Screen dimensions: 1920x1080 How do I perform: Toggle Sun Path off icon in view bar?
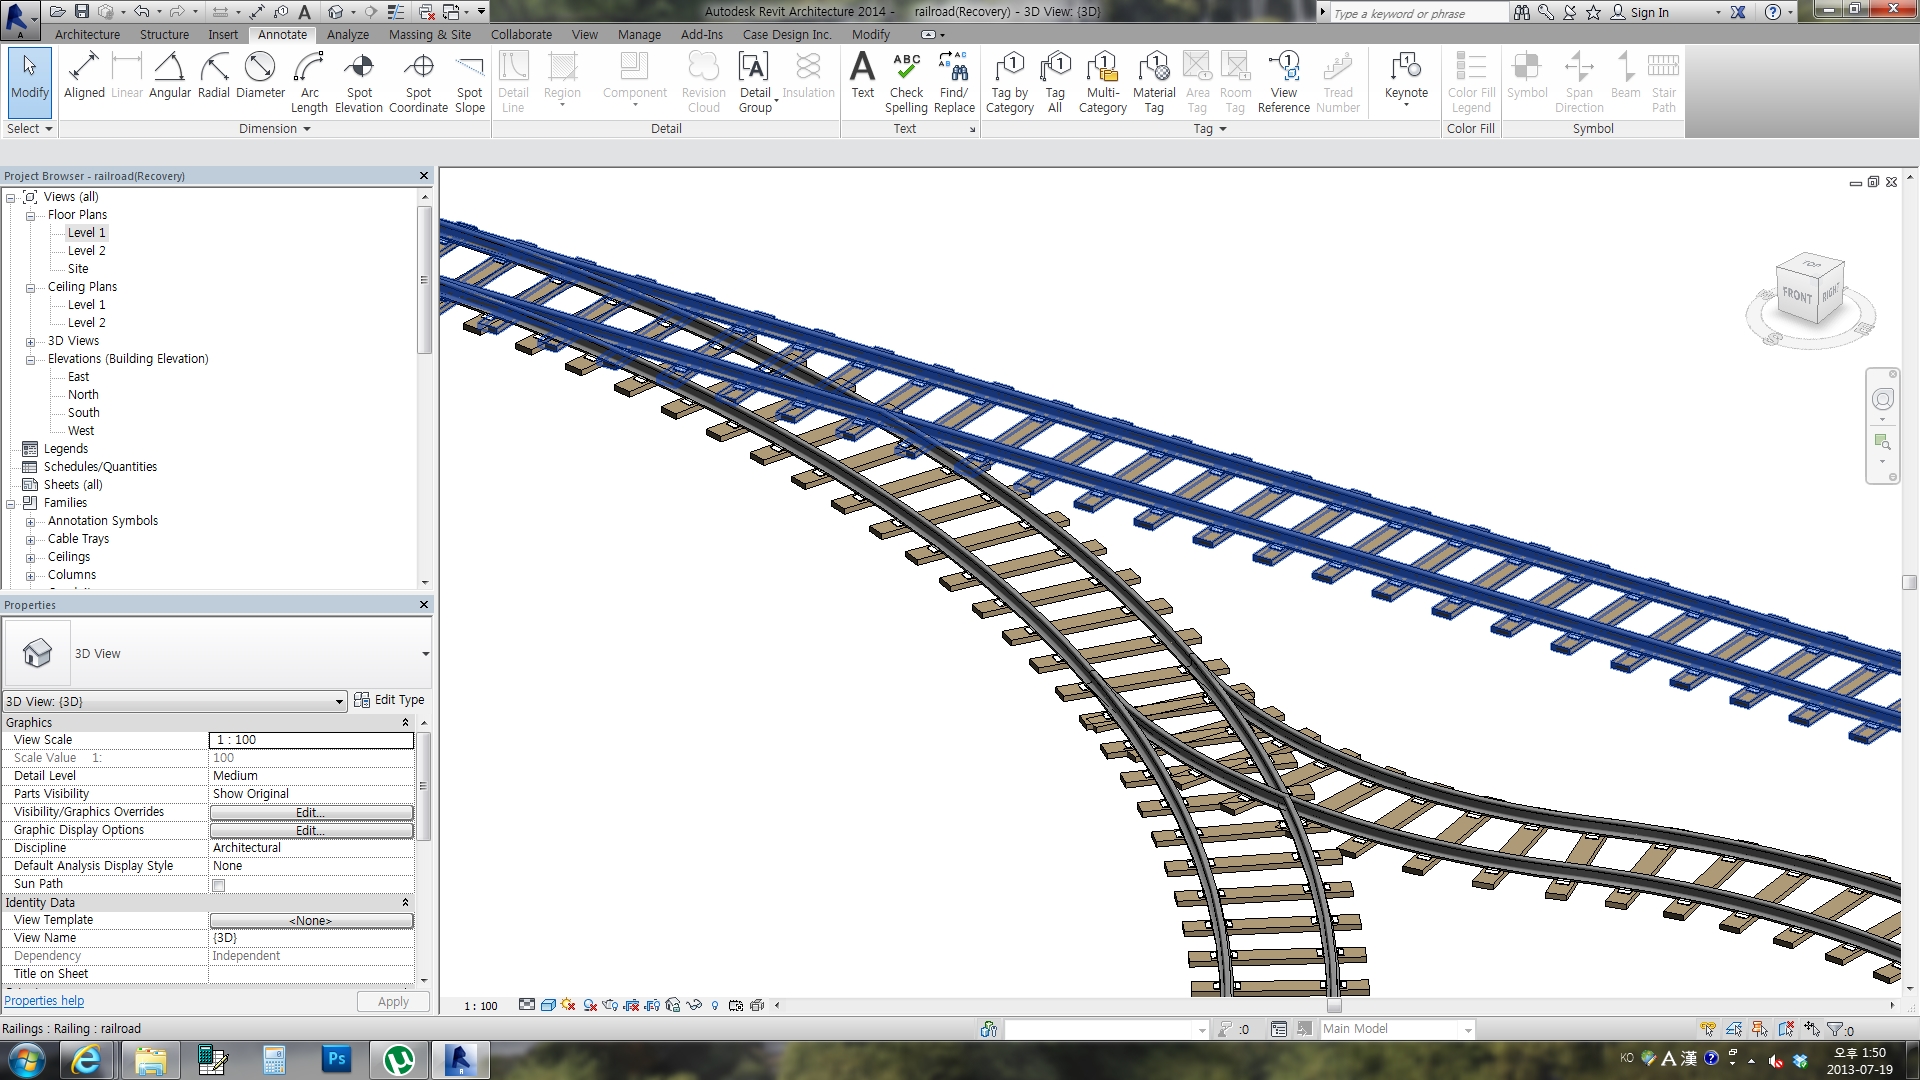coord(568,1005)
